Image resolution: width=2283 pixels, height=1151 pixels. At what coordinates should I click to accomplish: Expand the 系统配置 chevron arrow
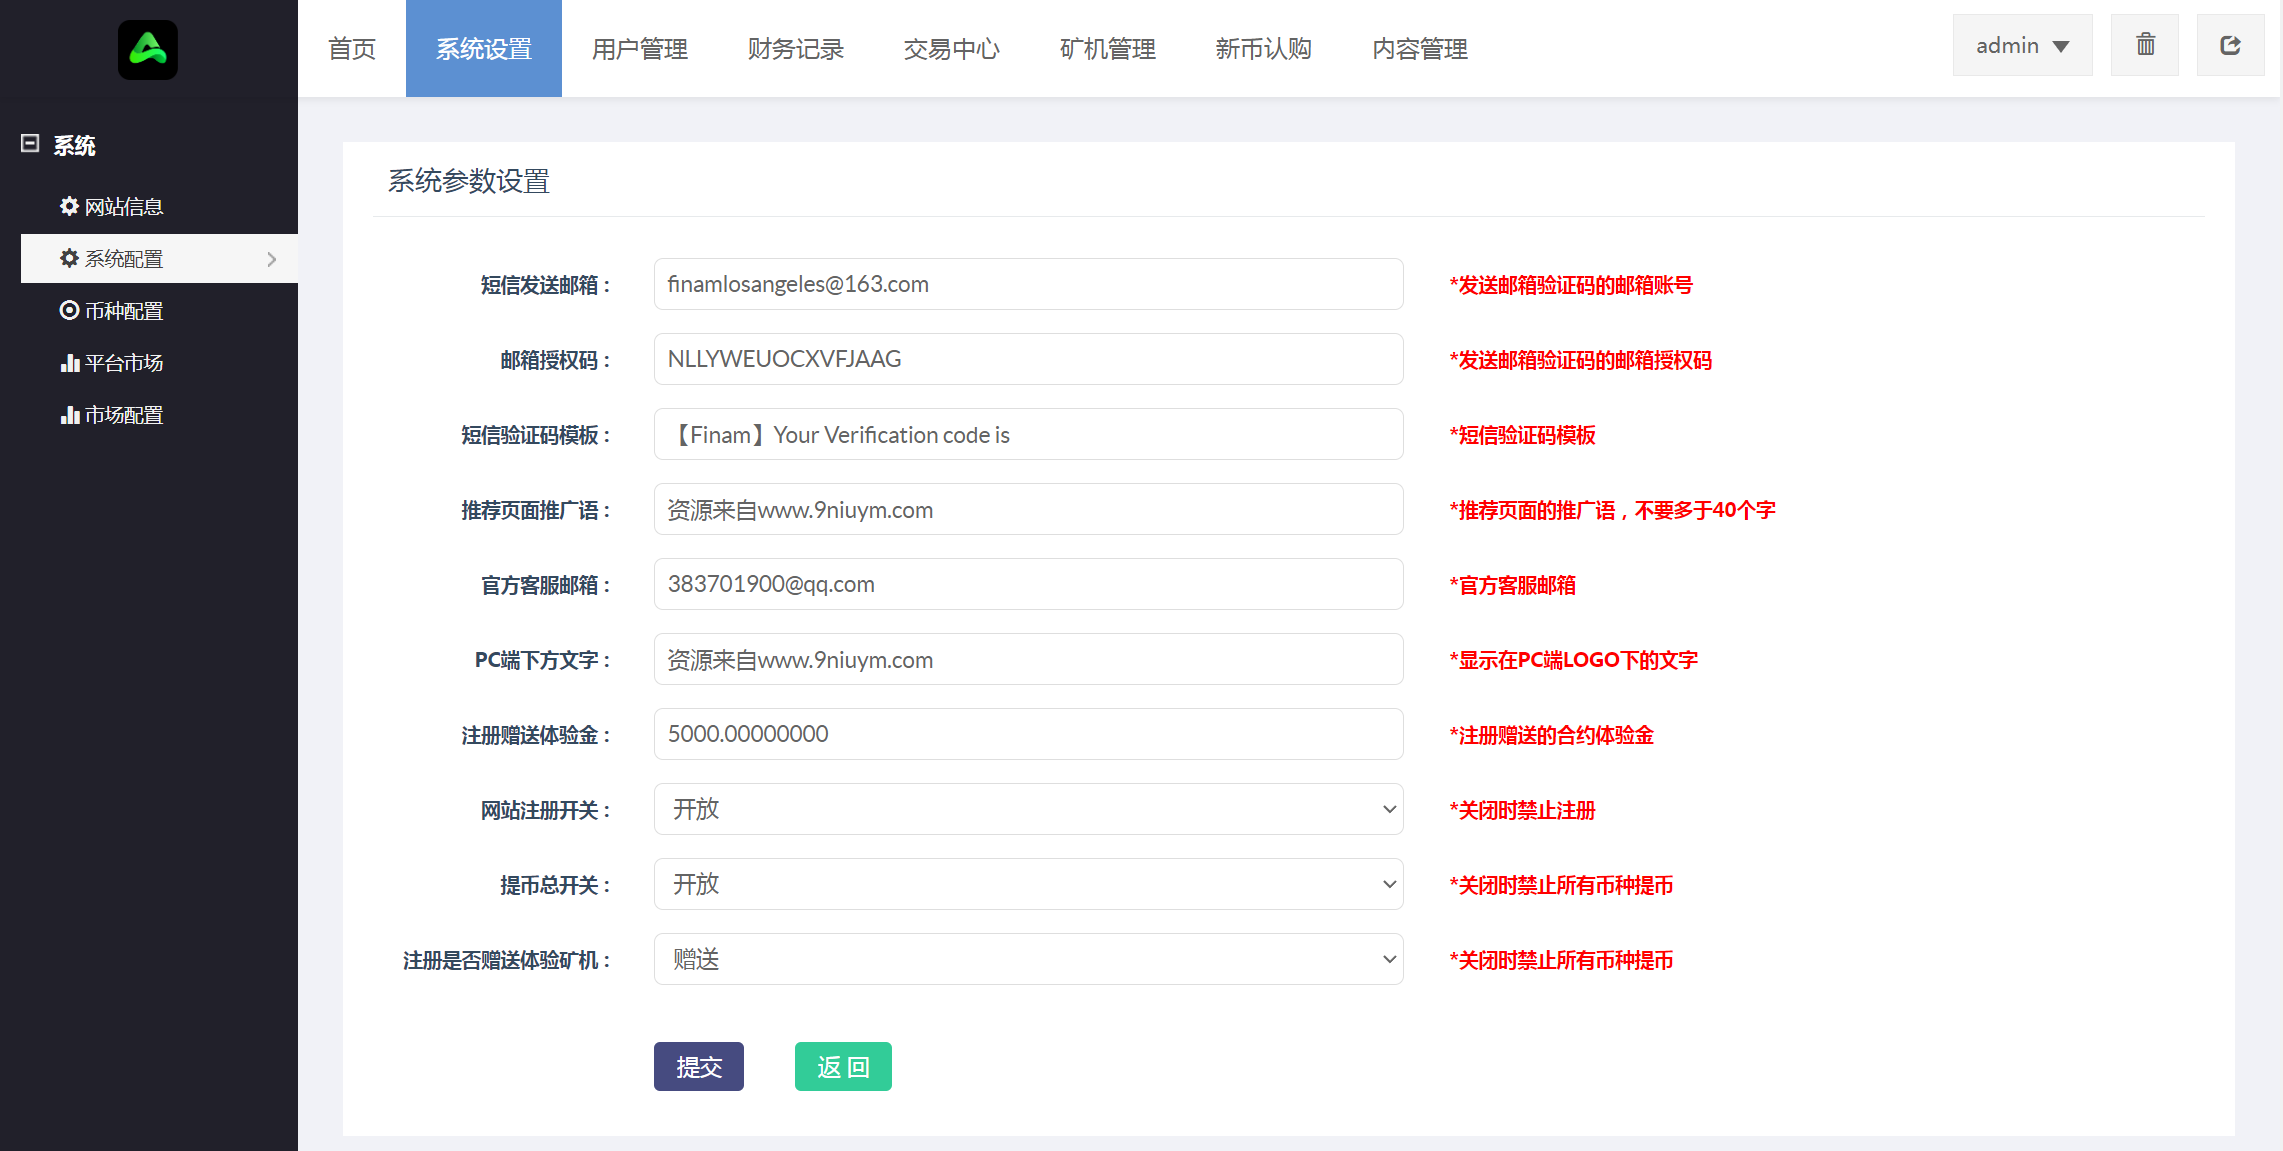(x=272, y=259)
